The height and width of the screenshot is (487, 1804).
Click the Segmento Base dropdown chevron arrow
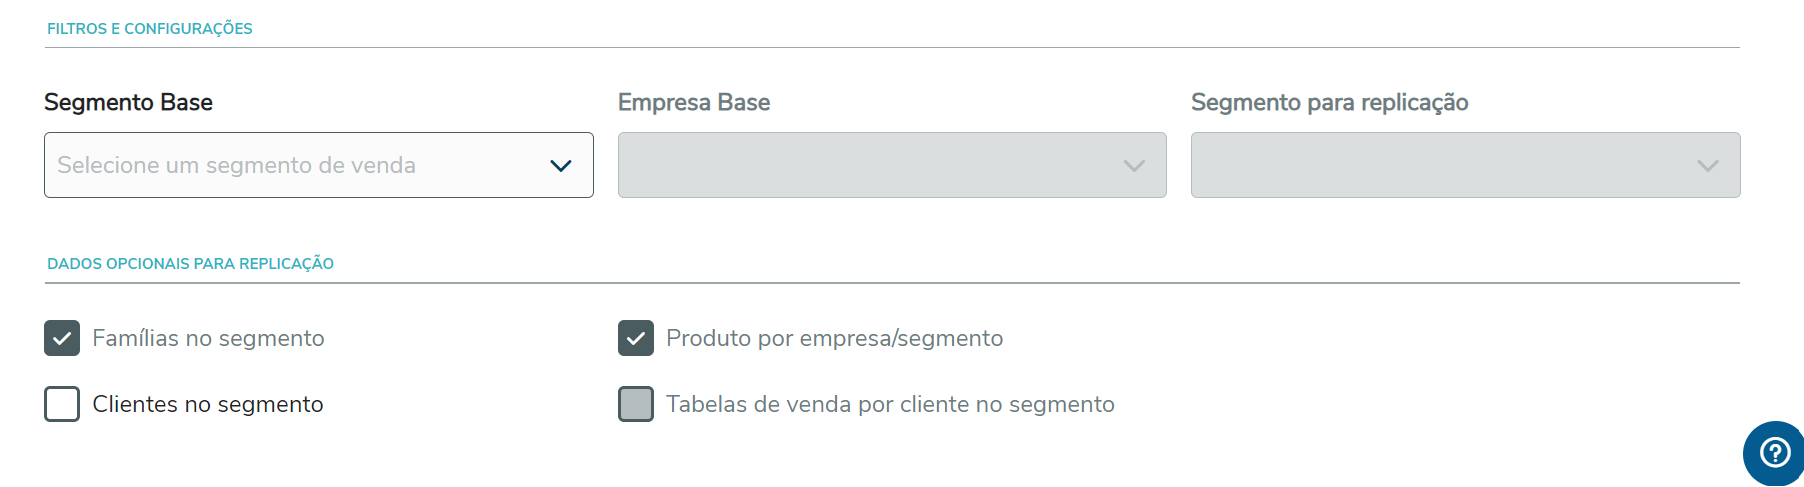(560, 166)
